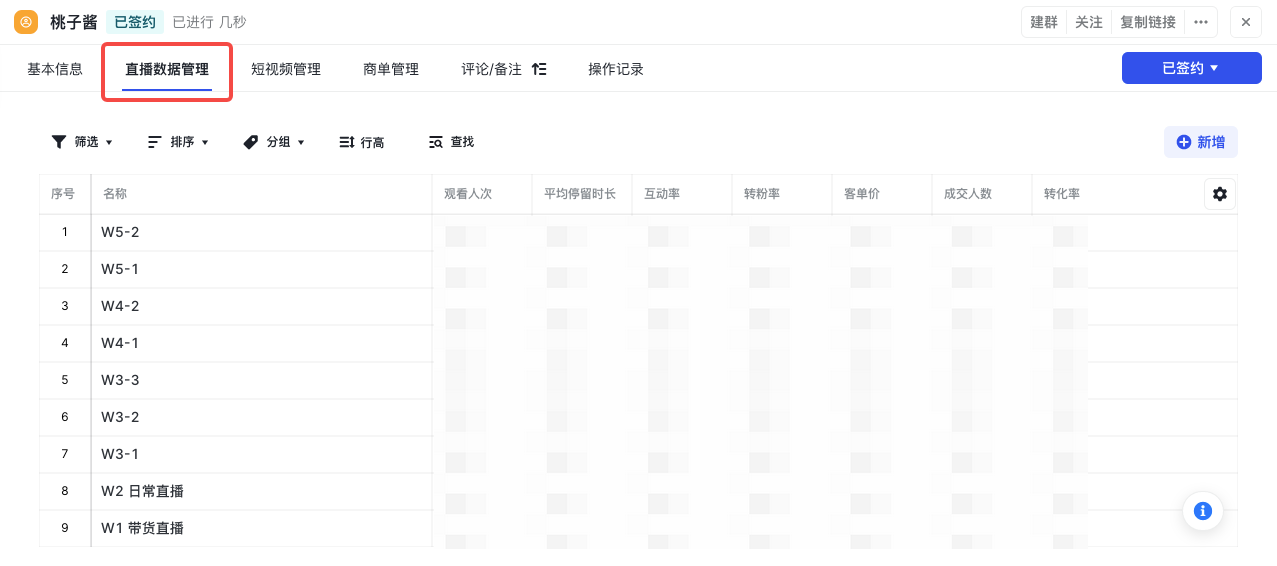Go to the 操作记录 tab

(x=616, y=69)
